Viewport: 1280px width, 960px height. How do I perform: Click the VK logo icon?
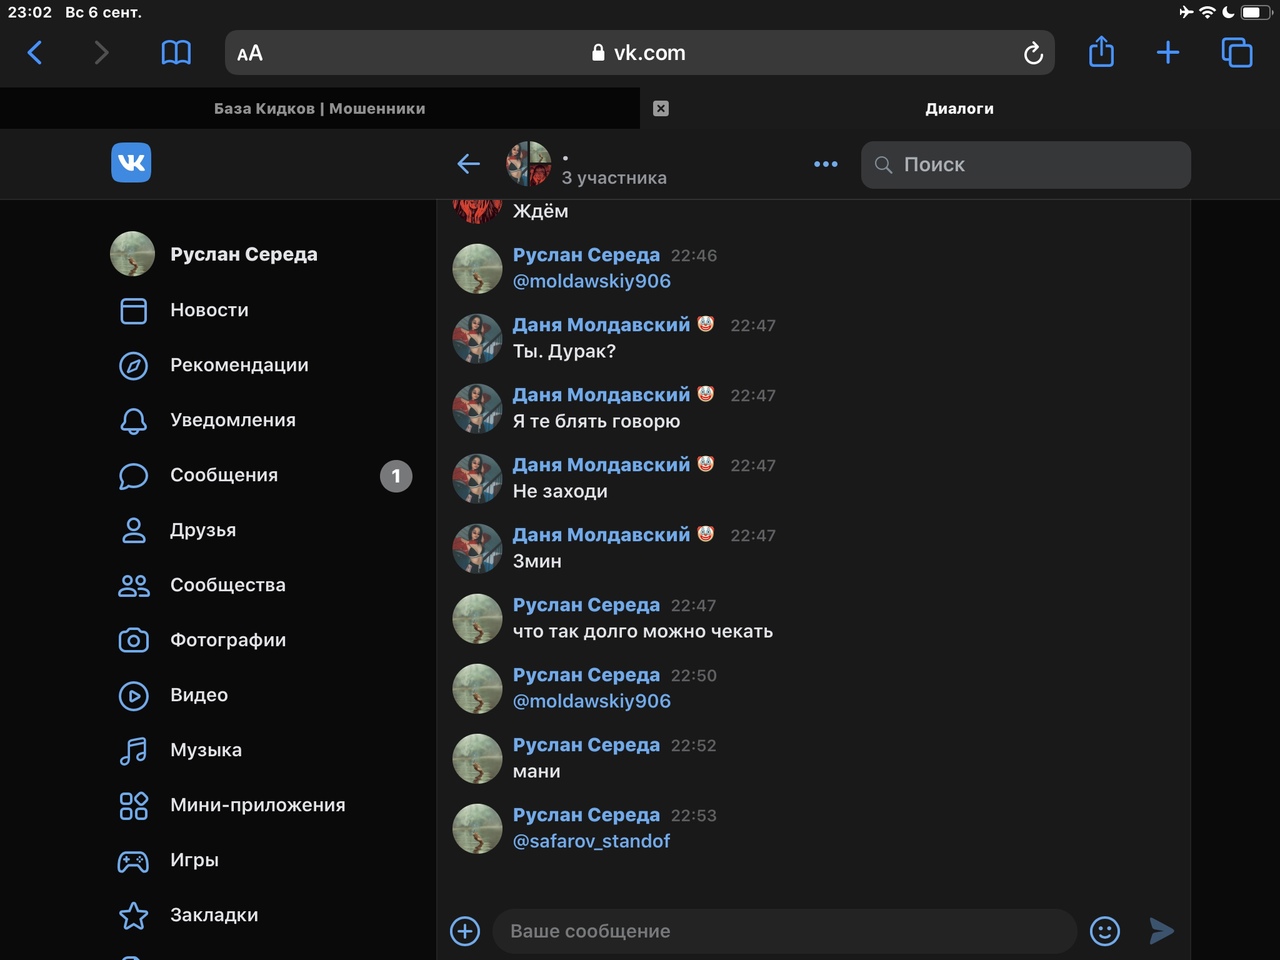click(131, 163)
